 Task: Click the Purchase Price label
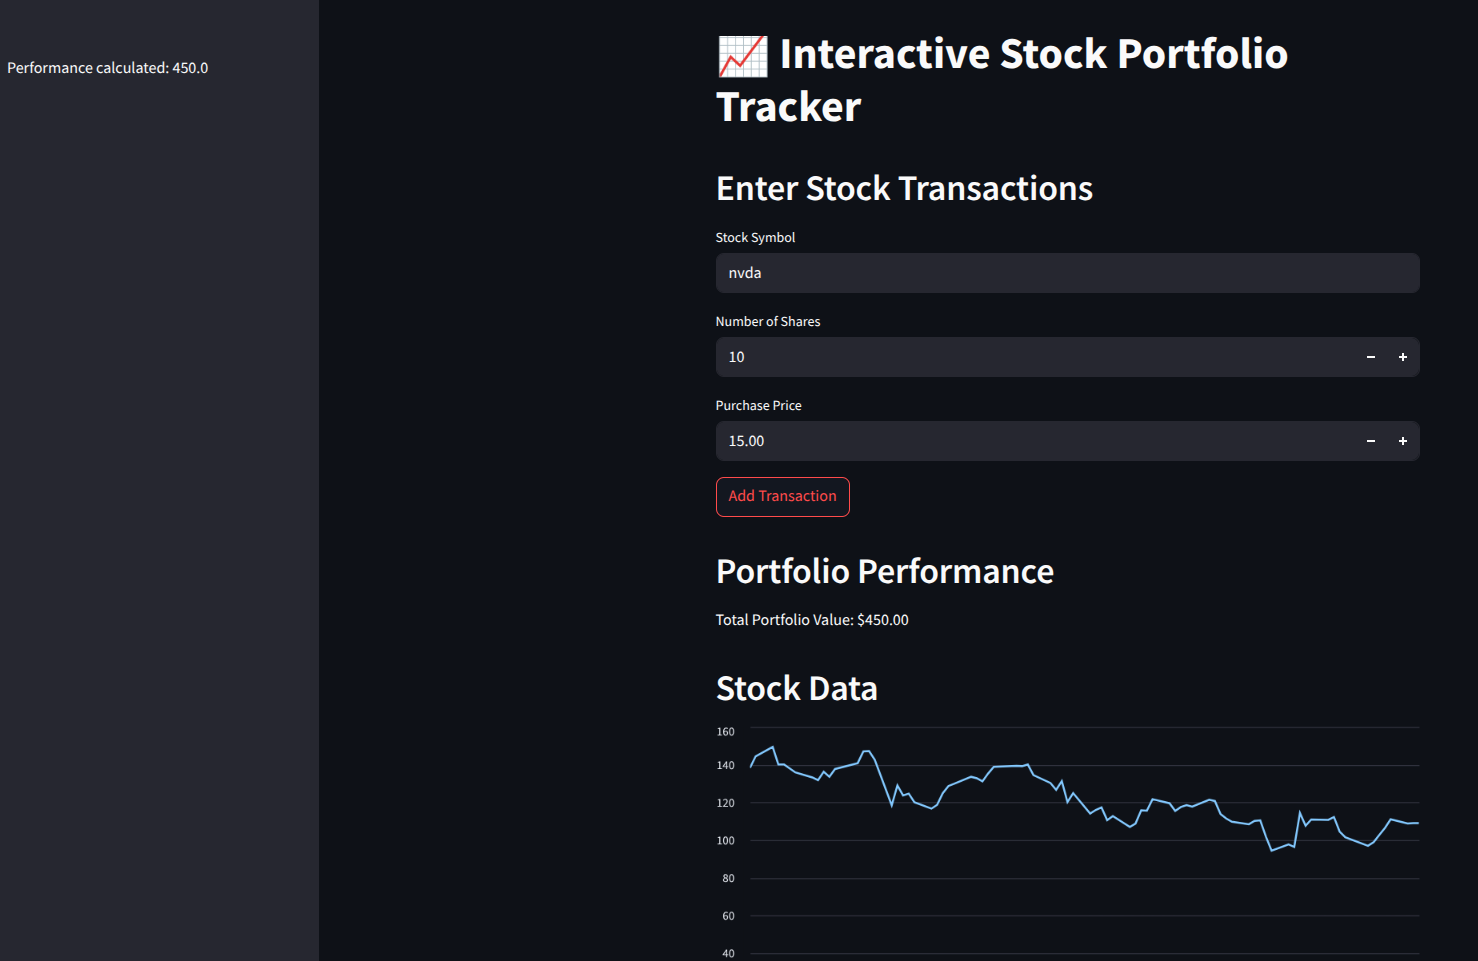758,406
